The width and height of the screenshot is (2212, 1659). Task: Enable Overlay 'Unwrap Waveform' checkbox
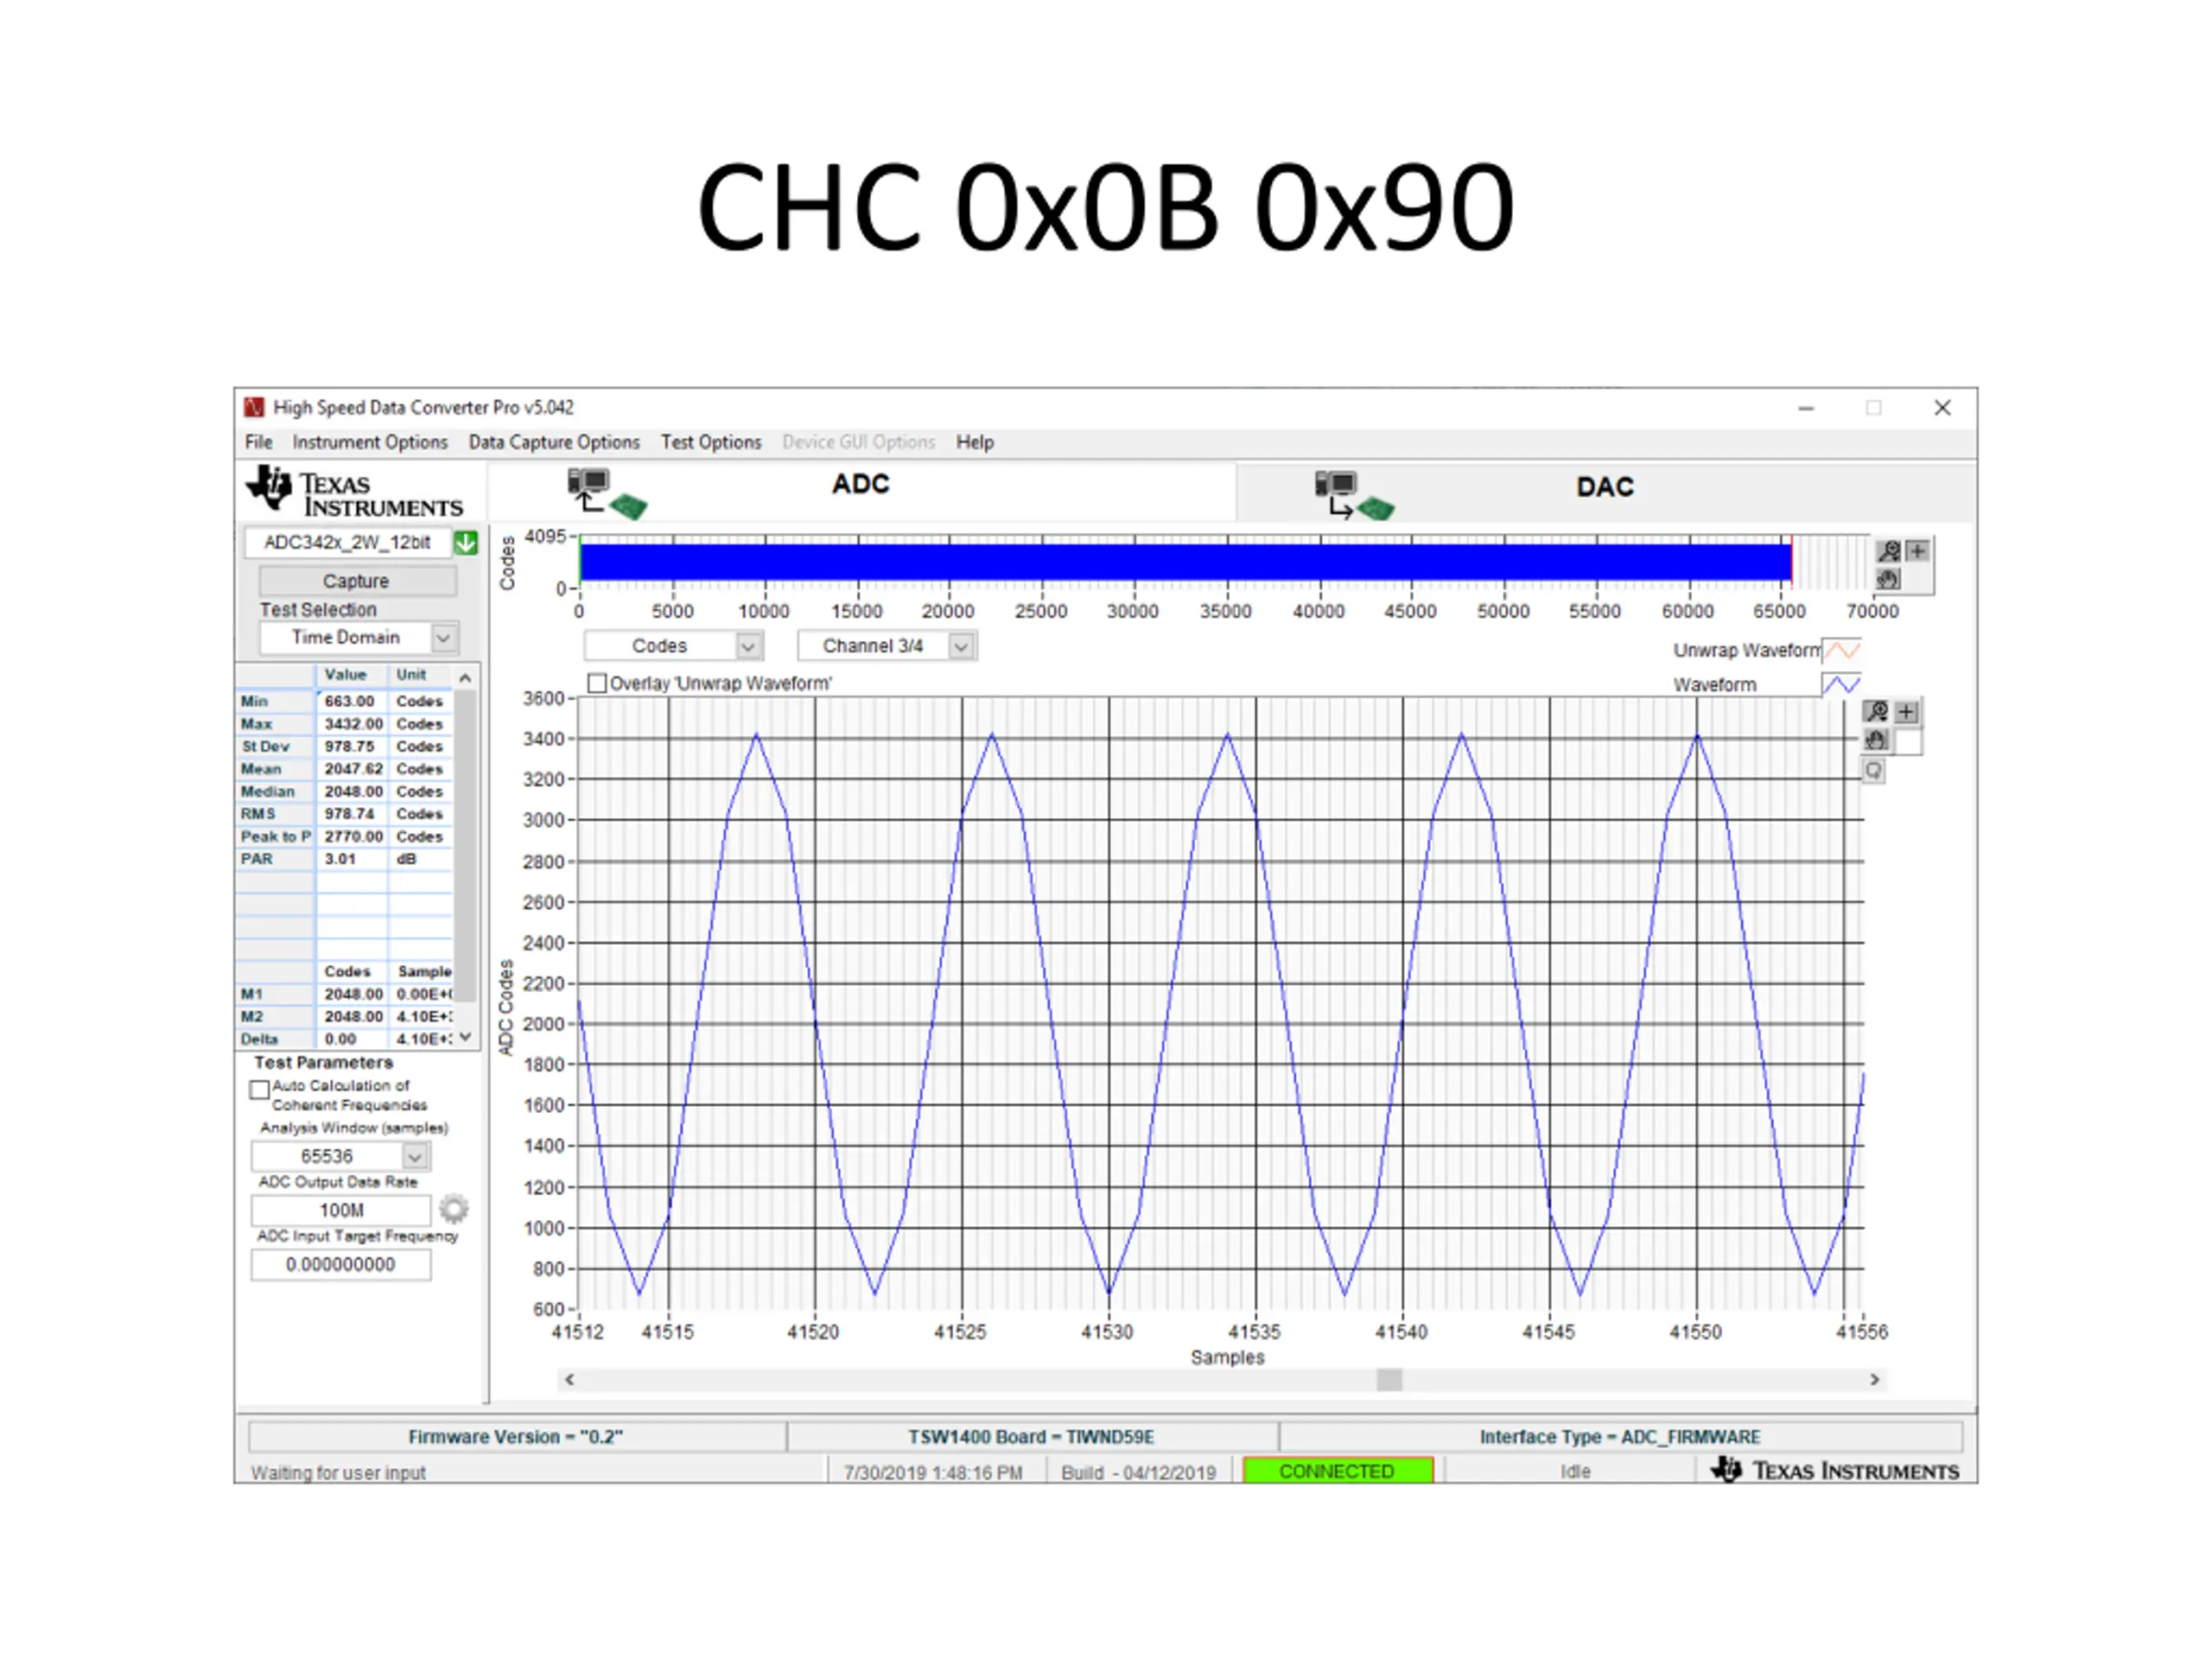tap(597, 683)
